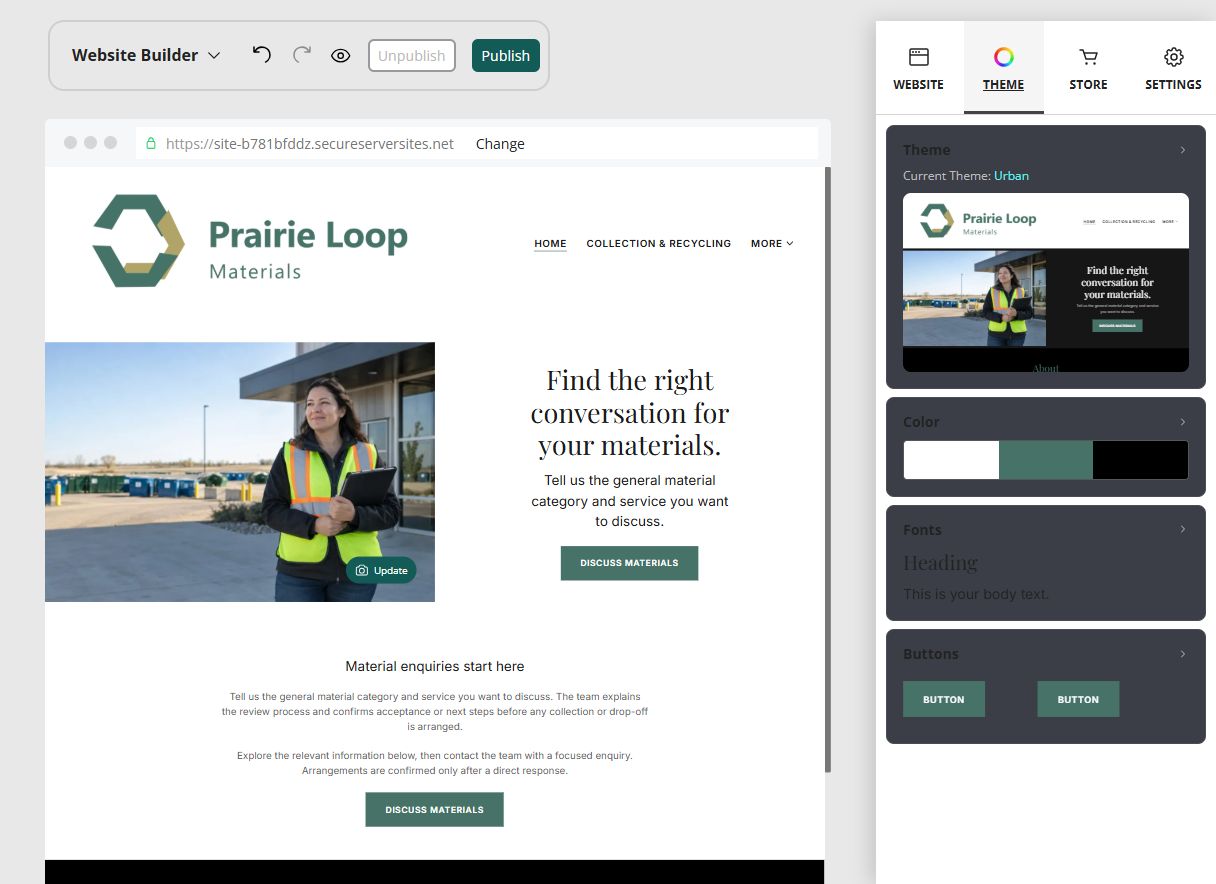Click the undo arrow icon

(x=261, y=55)
